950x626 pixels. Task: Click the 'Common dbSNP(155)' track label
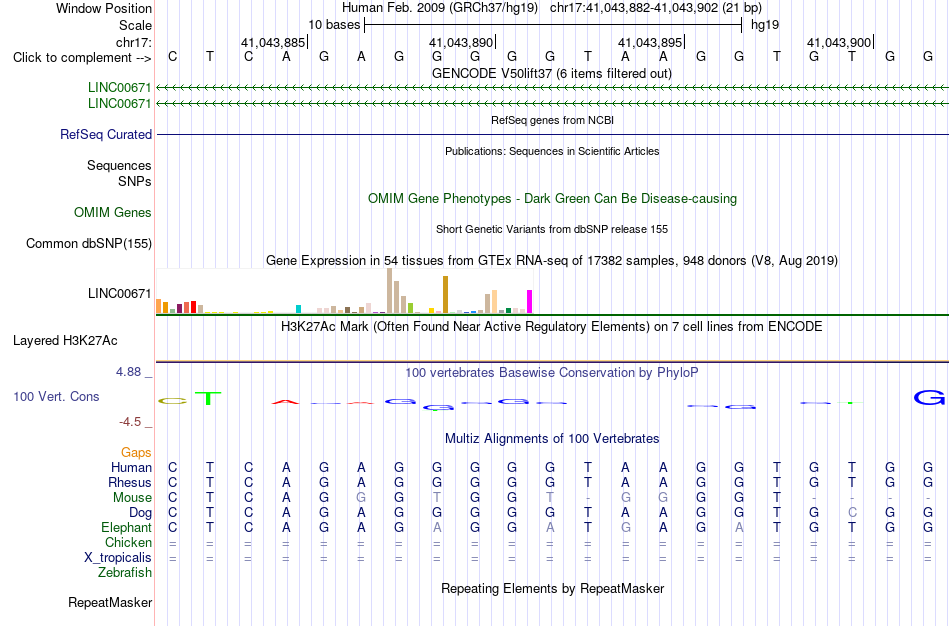89,244
